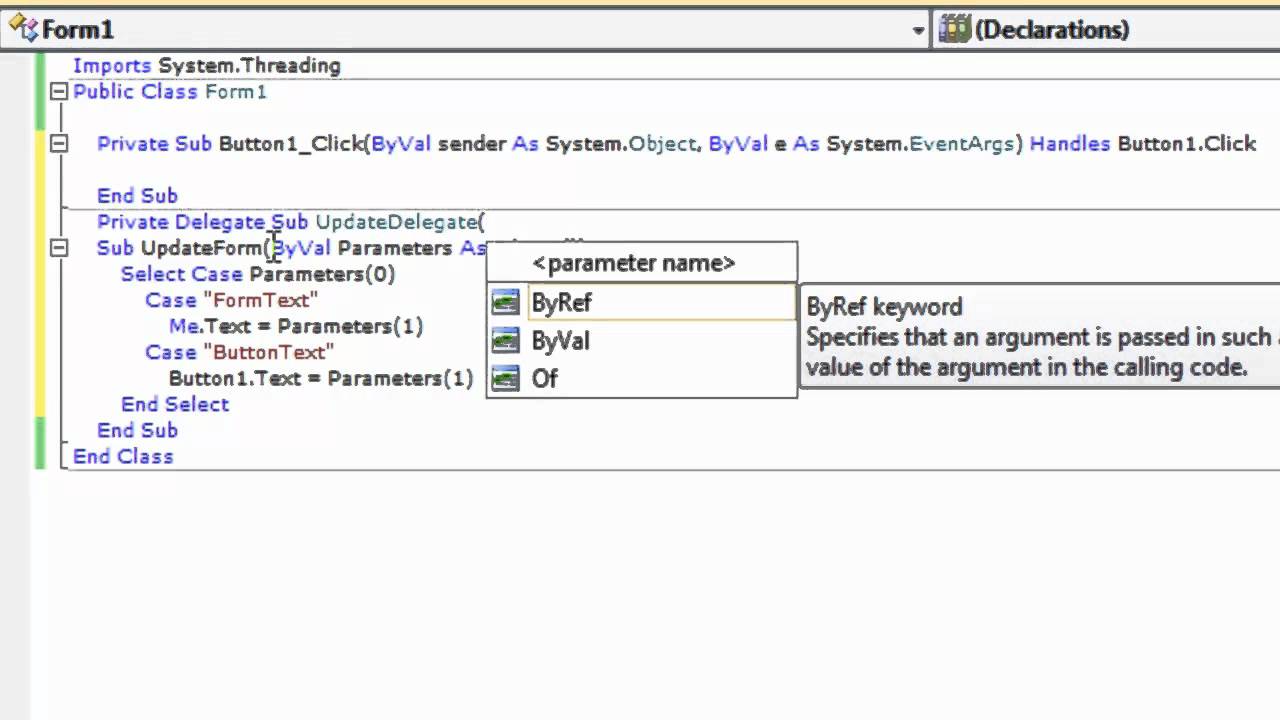The image size is (1280, 720).
Task: Click the End Select line
Action: coord(175,403)
